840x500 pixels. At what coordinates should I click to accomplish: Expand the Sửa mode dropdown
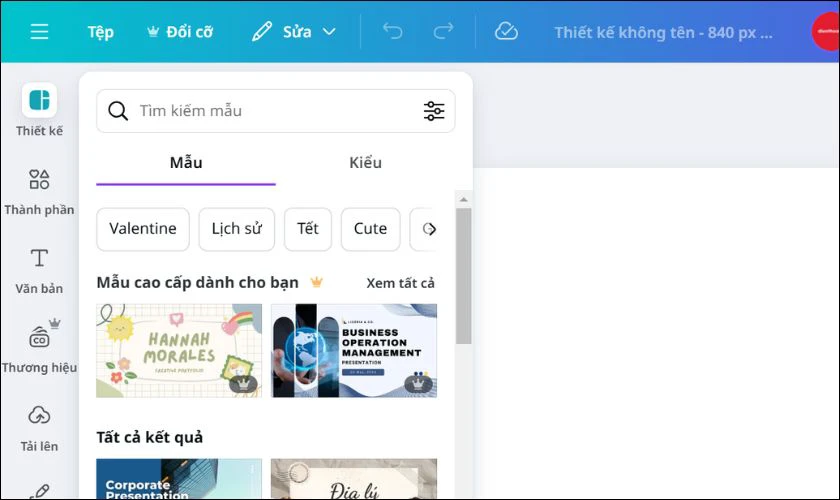[329, 32]
